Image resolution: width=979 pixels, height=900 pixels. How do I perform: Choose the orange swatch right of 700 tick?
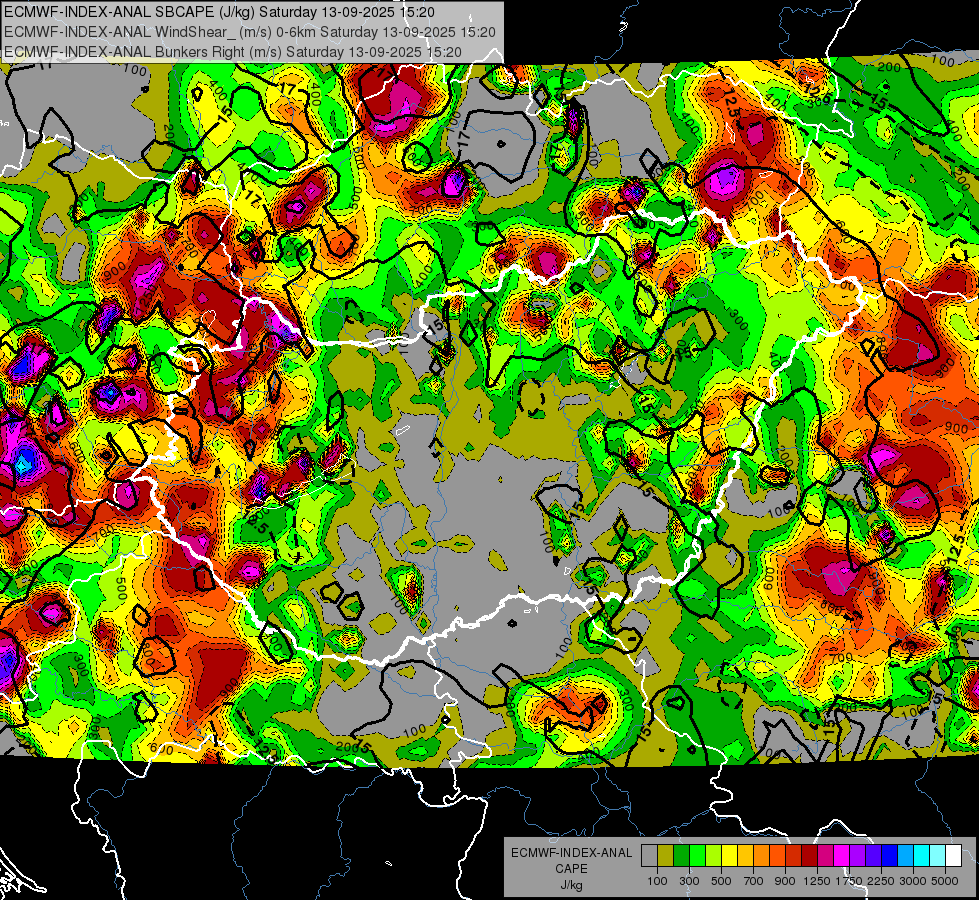coord(761,855)
